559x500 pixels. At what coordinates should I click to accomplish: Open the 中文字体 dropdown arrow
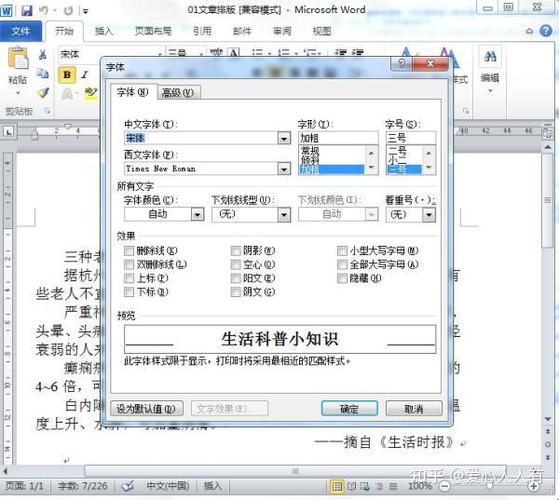click(284, 138)
